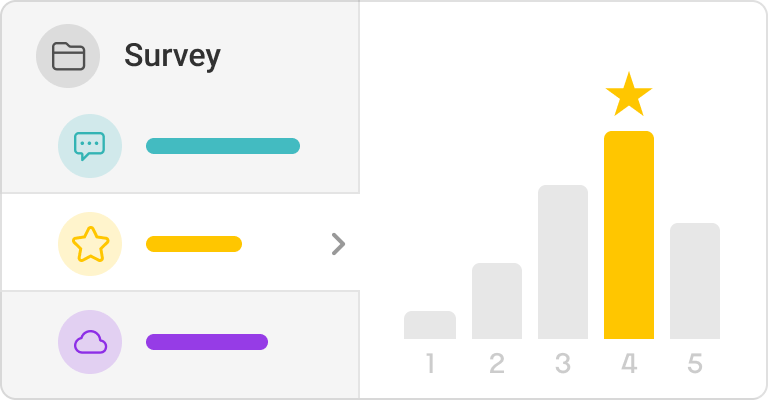Click the Survey folder icon

coord(68,56)
